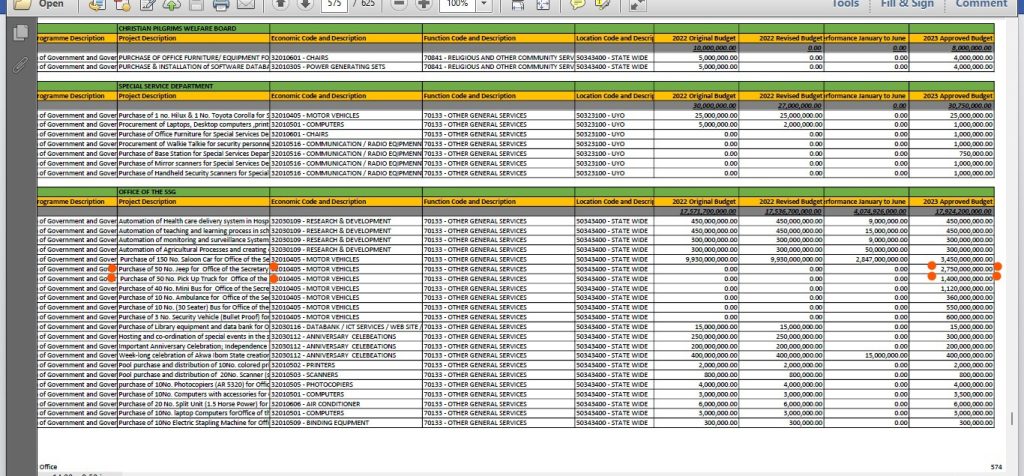The image size is (1024, 476).
Task: Go to previous page with up arrow
Action: click(x=280, y=3)
